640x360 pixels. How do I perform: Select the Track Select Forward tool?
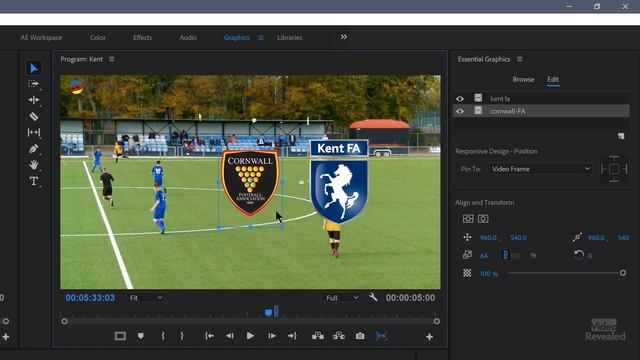pos(33,84)
